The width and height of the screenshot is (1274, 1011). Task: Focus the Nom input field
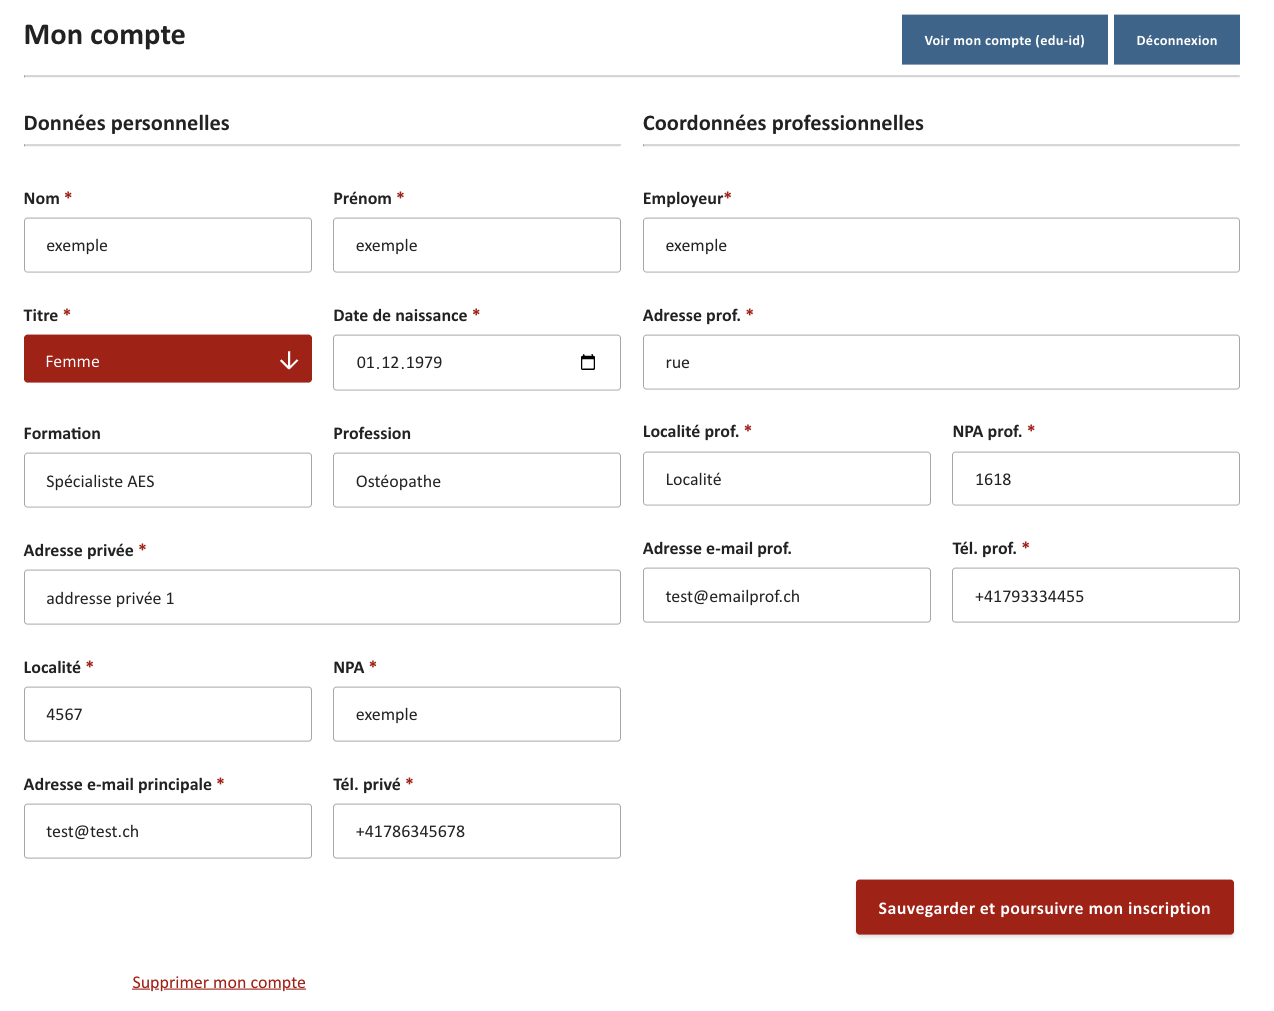(168, 246)
